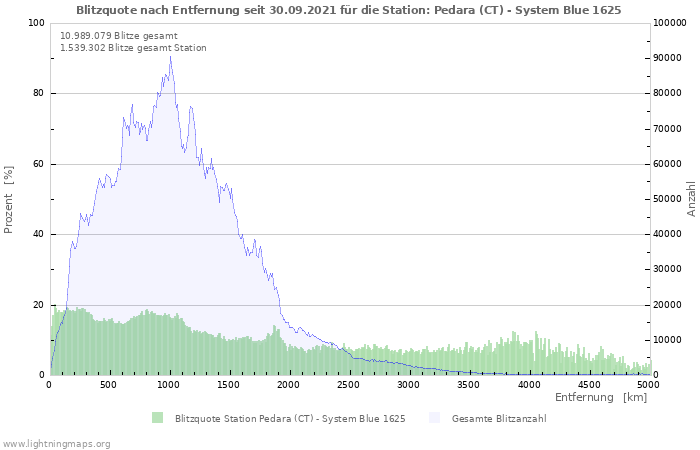Click the 1000 tick on the distance axis

coord(169,384)
